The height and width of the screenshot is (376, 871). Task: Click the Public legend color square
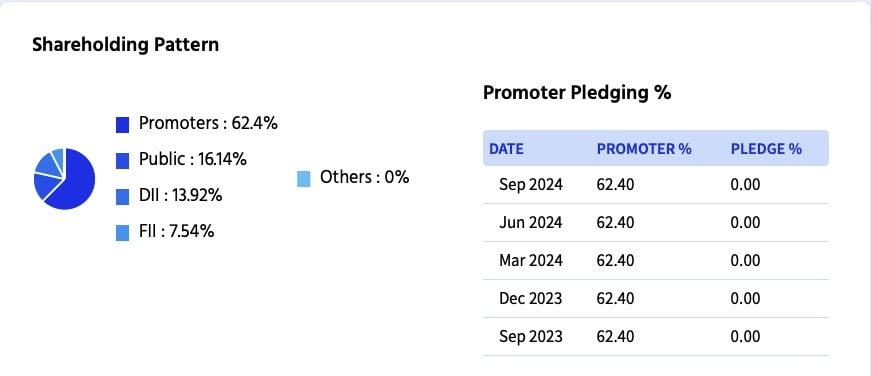[x=122, y=161]
